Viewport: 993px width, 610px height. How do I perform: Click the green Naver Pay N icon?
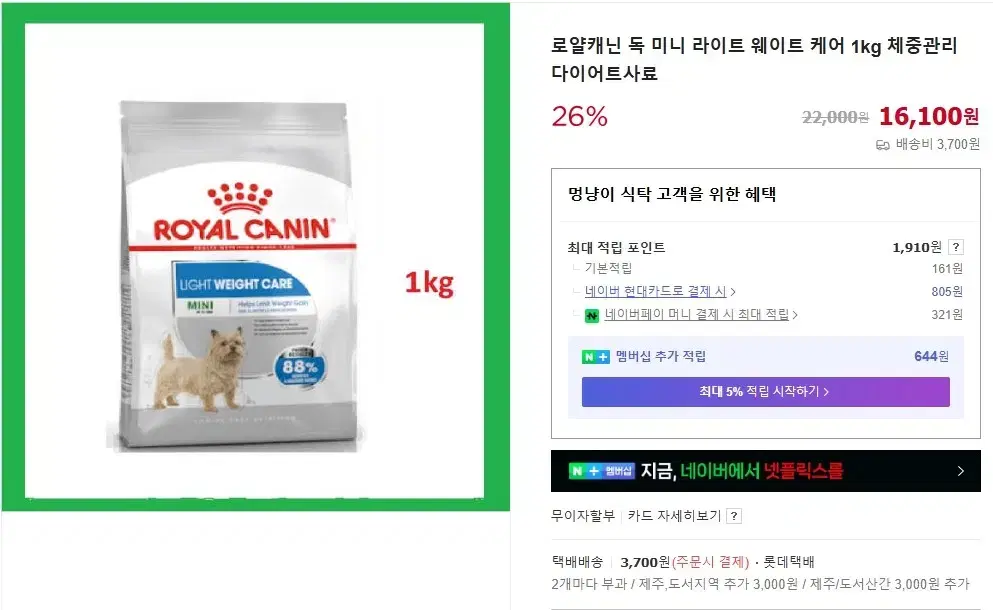pyautogui.click(x=591, y=315)
